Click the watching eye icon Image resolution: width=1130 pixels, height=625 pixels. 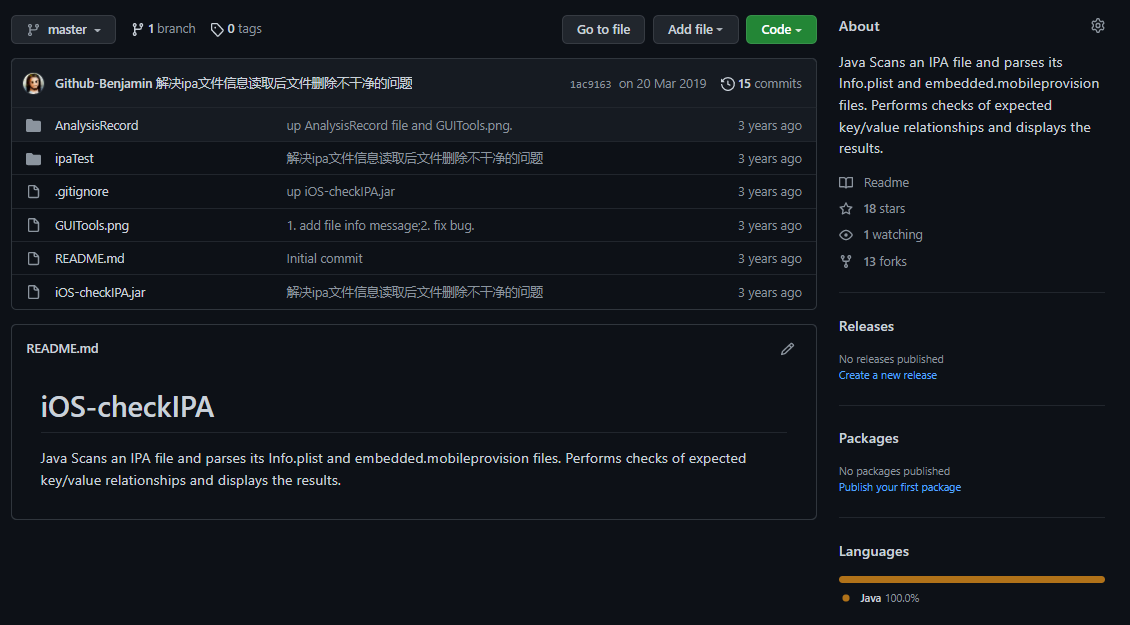pyautogui.click(x=846, y=234)
